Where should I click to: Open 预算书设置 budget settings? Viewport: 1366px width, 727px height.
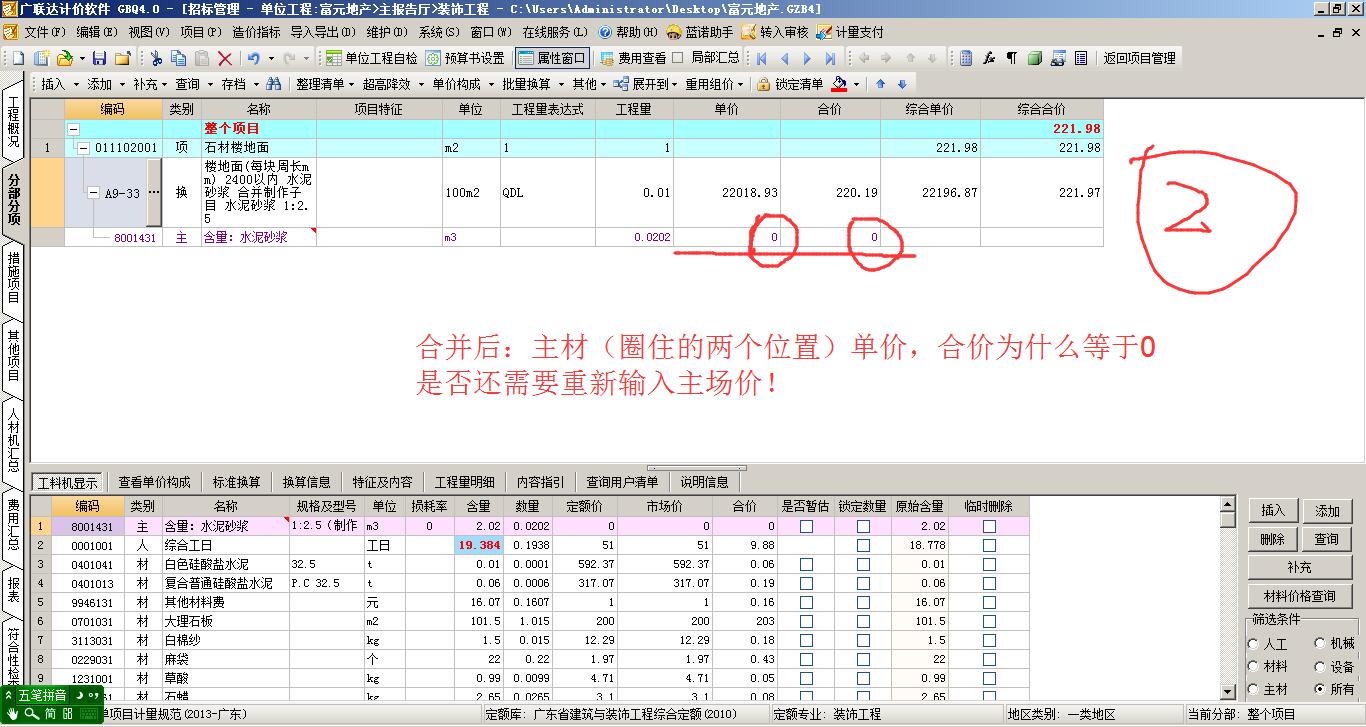coord(465,59)
